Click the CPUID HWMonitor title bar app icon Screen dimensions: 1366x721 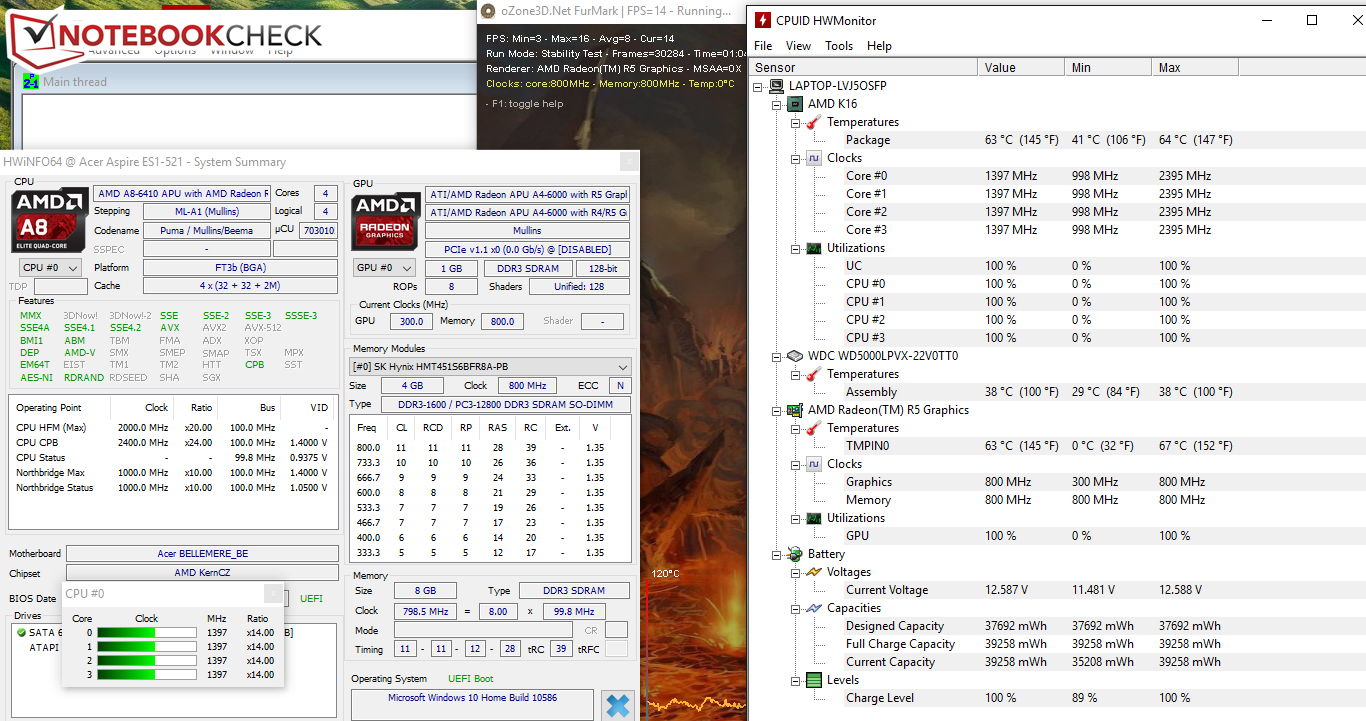pos(763,20)
